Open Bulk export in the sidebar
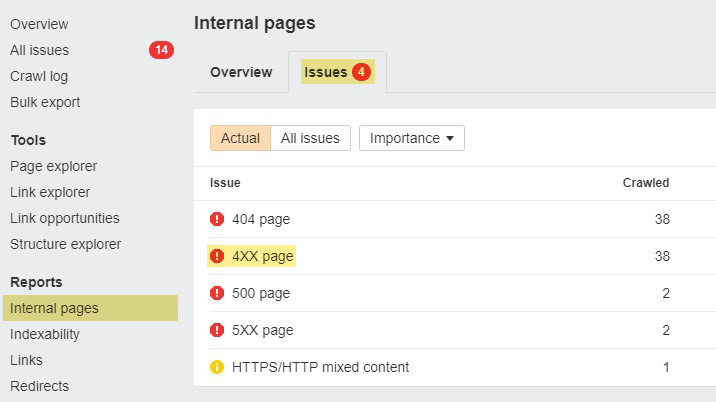716x402 pixels. (x=45, y=102)
